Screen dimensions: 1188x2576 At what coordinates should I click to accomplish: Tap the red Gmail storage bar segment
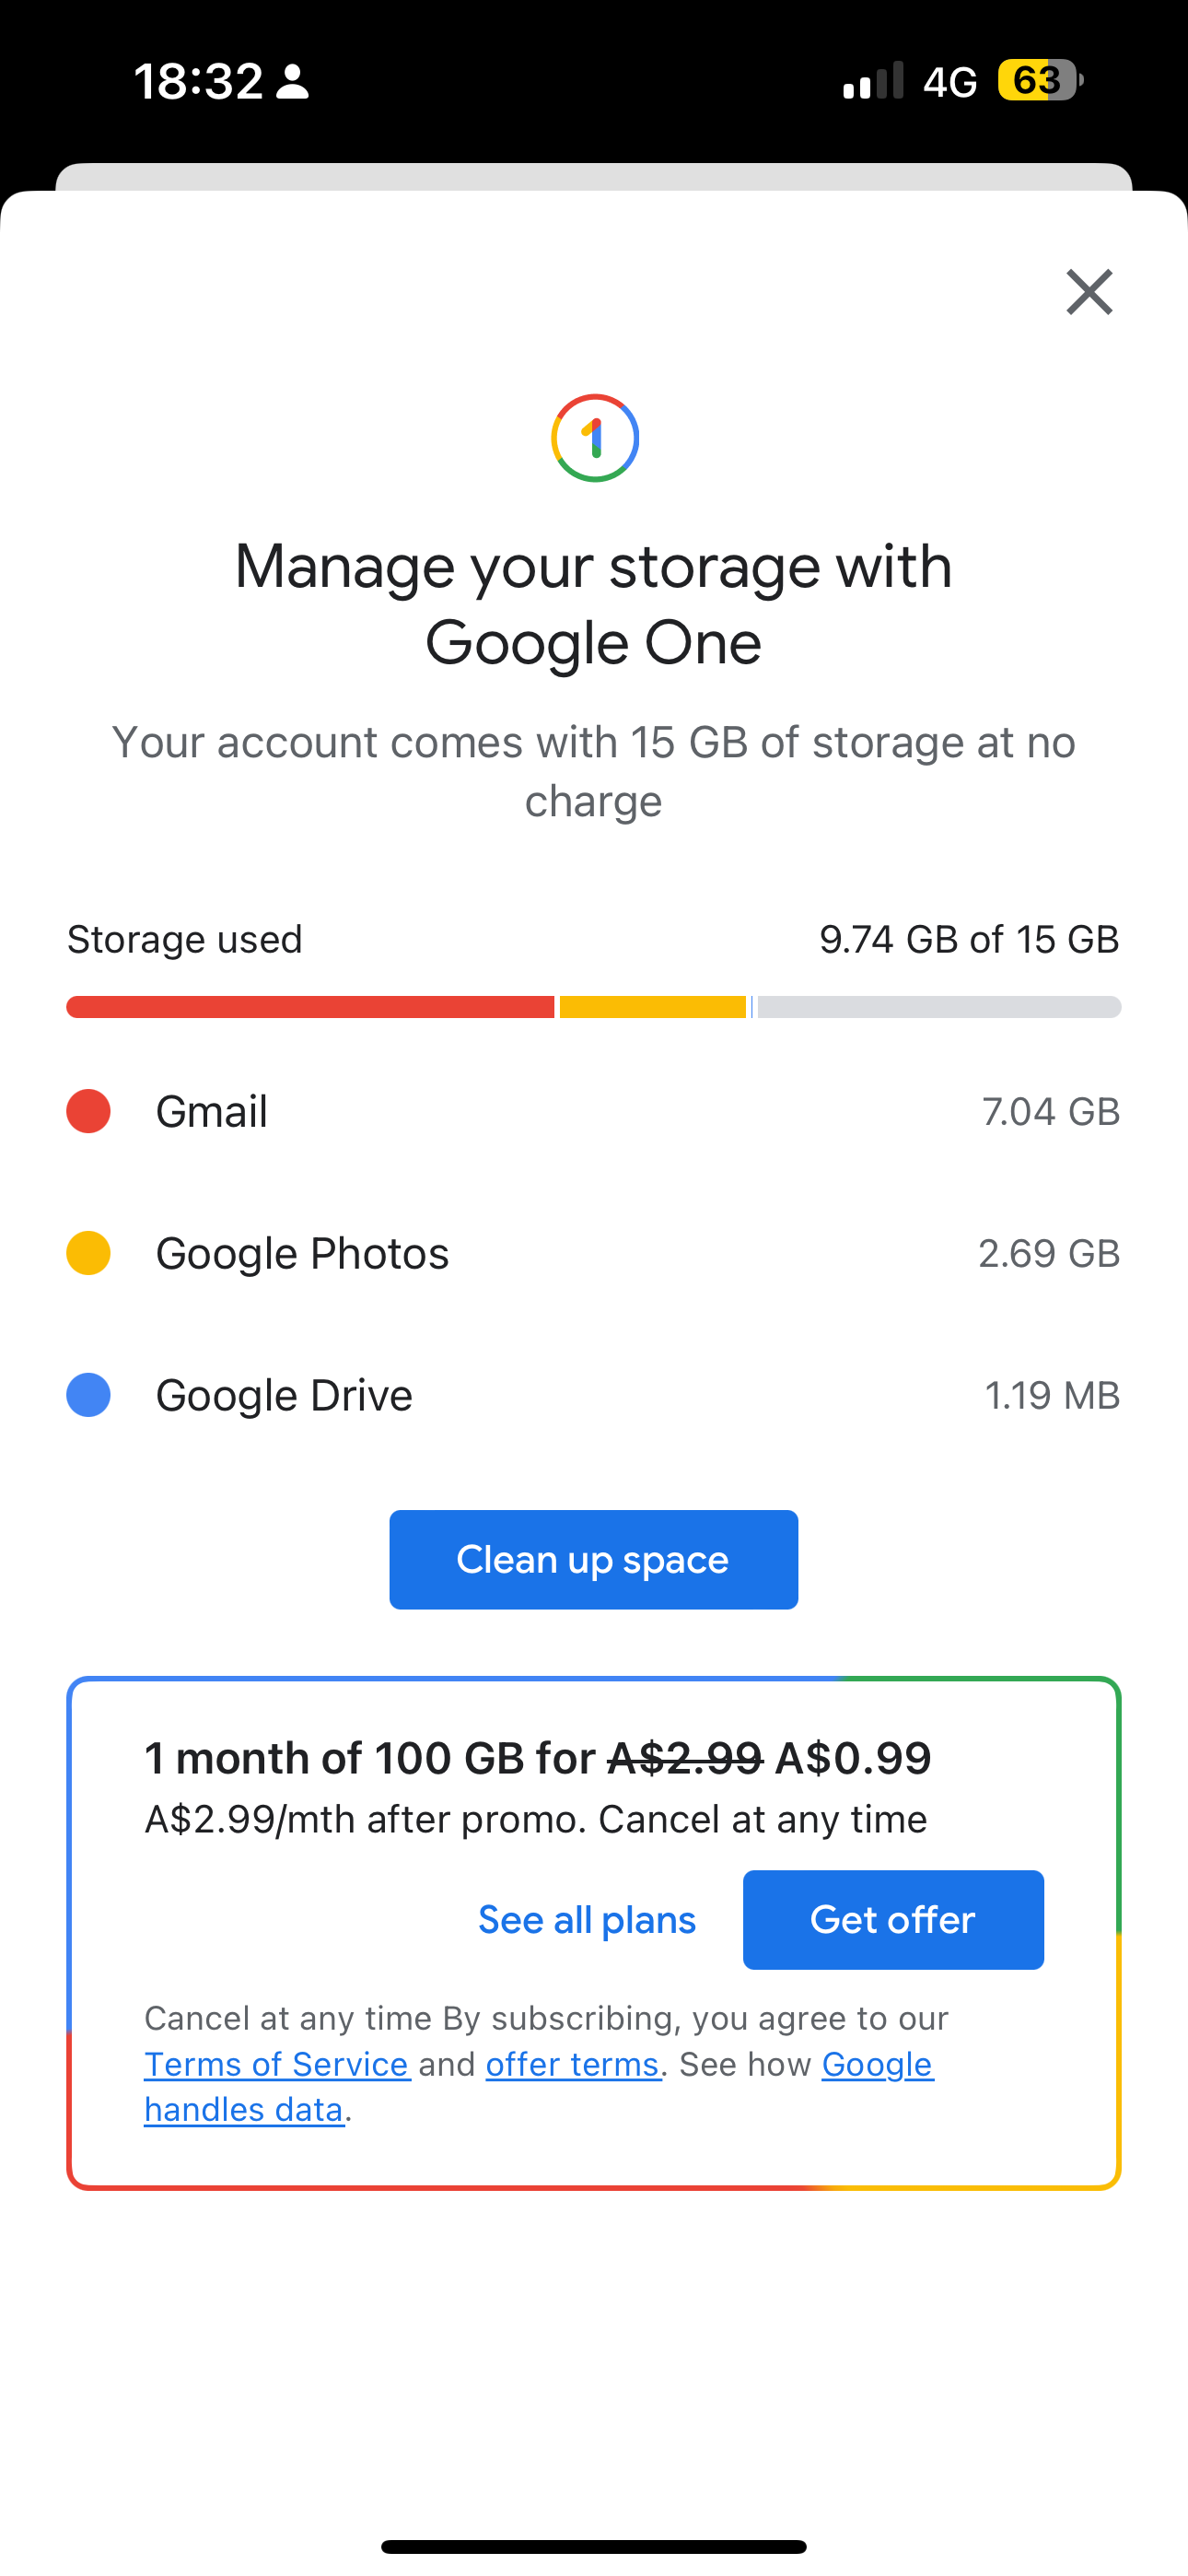pos(310,1007)
